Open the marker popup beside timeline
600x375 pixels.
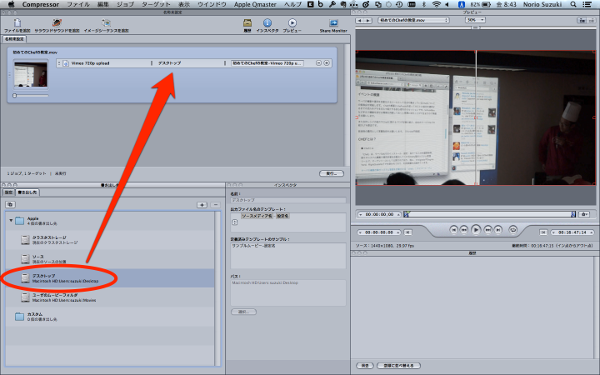click(584, 214)
